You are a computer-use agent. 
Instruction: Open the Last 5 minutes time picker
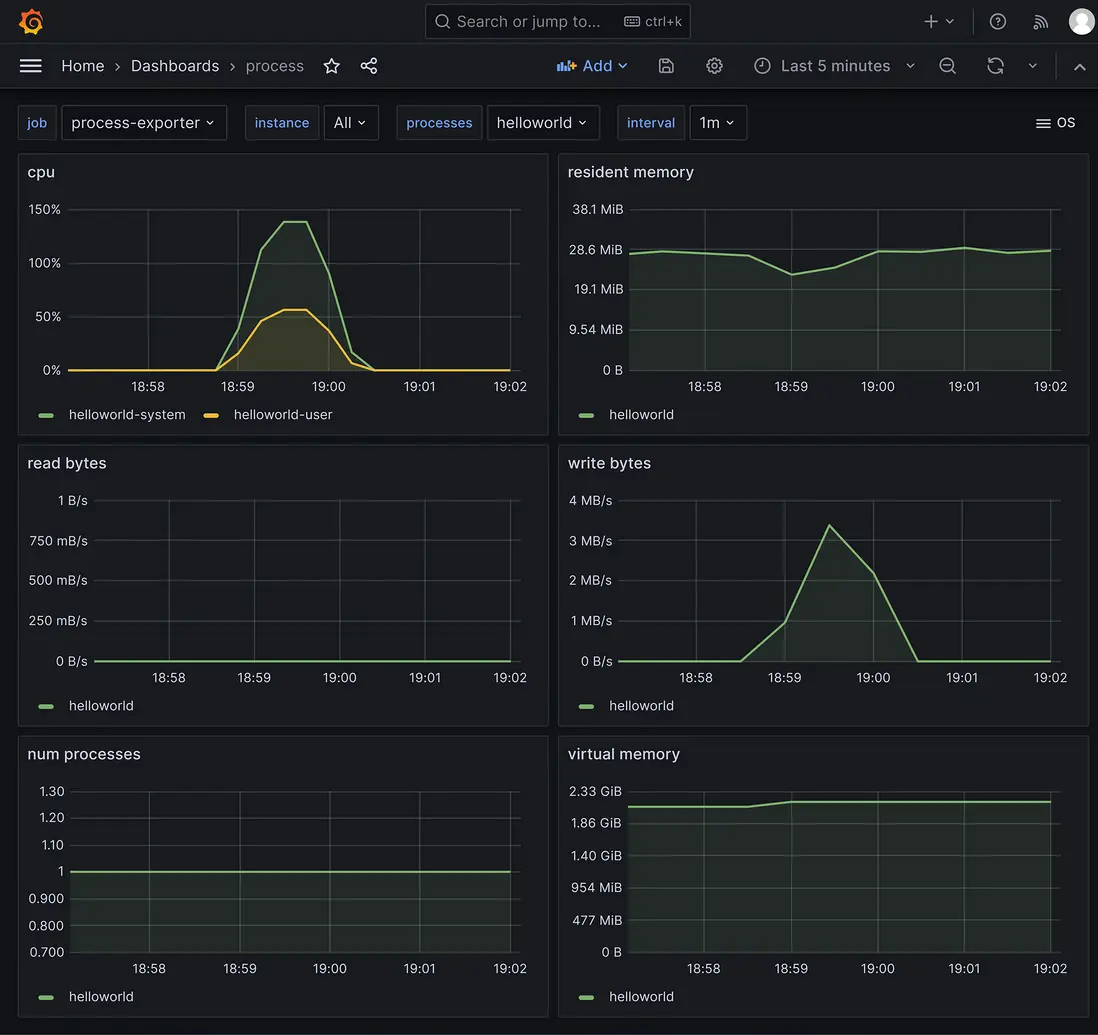[x=835, y=66]
